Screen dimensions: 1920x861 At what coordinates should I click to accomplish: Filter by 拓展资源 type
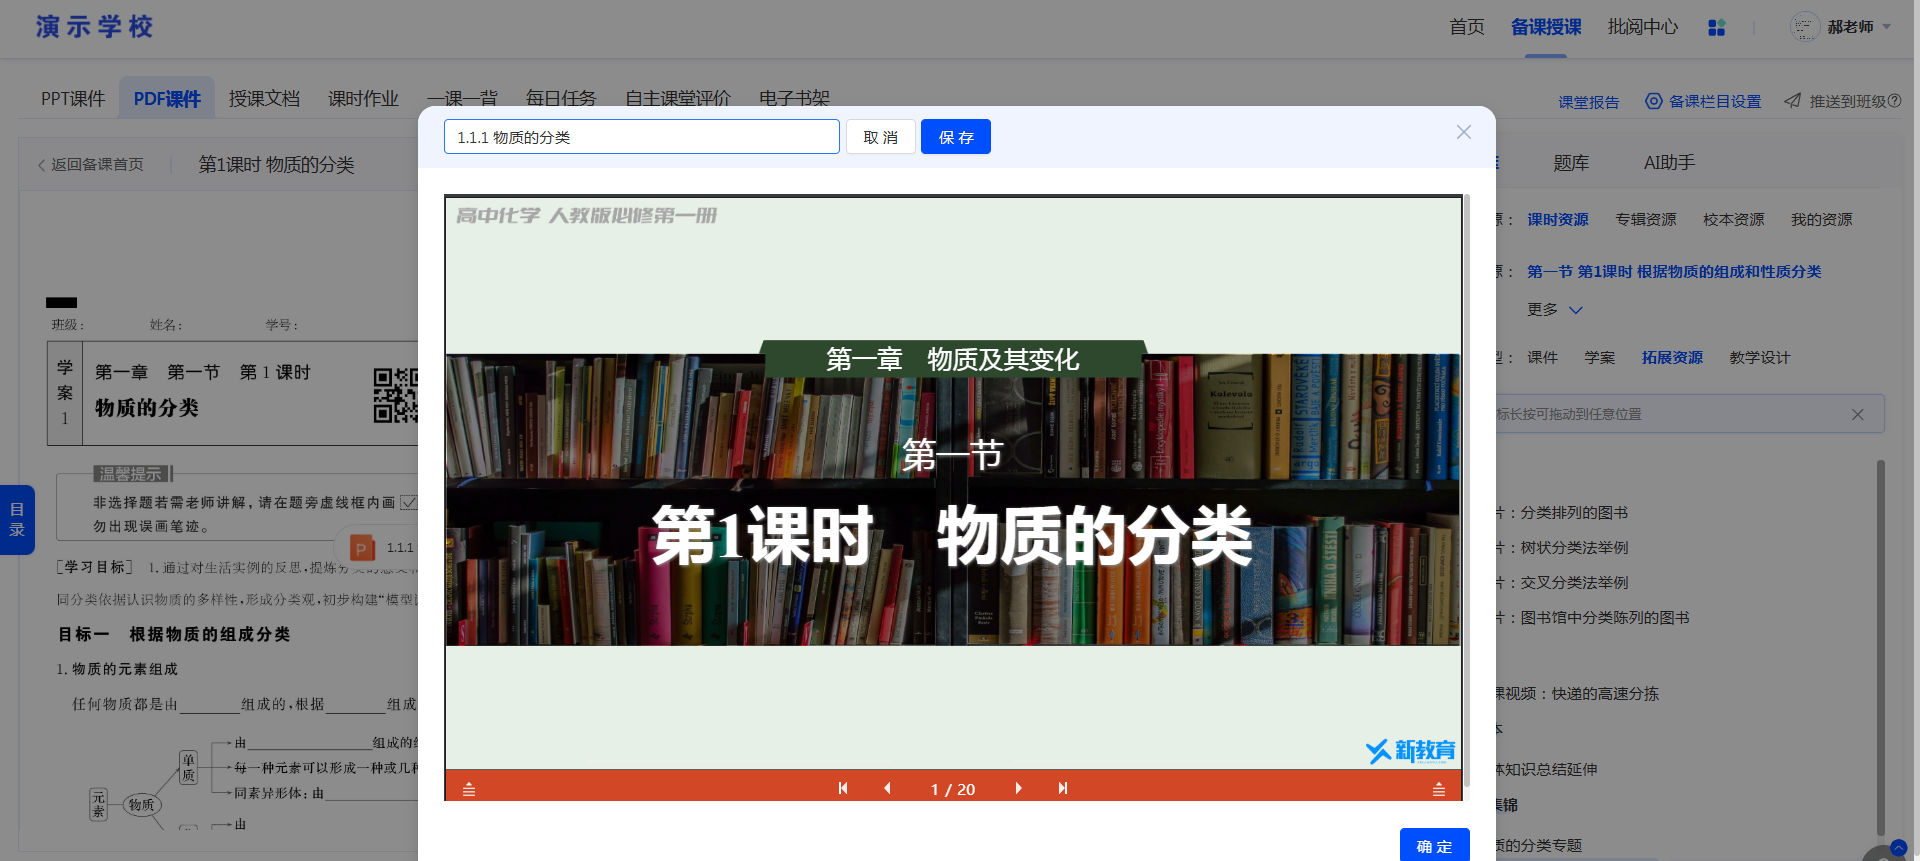point(1672,357)
